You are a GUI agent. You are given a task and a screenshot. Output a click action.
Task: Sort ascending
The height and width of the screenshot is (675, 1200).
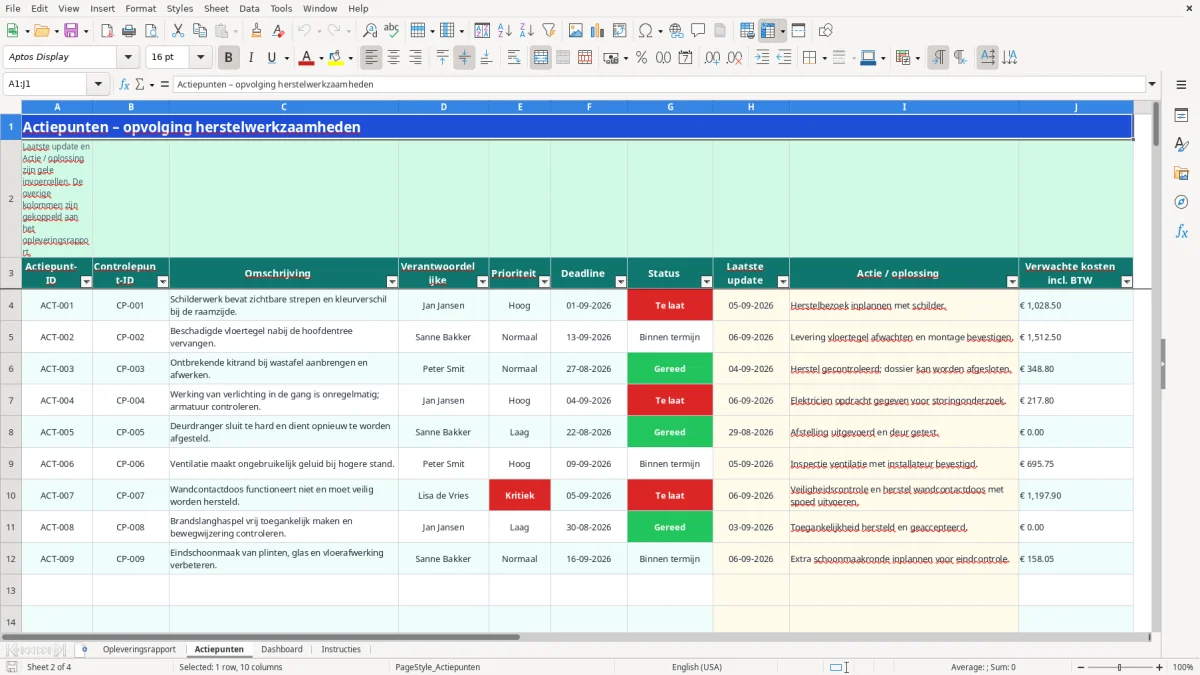click(505, 31)
